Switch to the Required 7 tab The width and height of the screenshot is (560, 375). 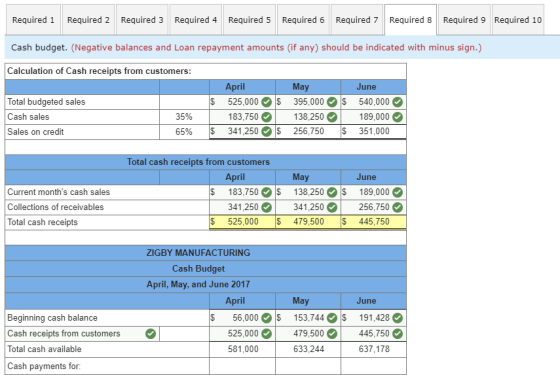pyautogui.click(x=357, y=20)
